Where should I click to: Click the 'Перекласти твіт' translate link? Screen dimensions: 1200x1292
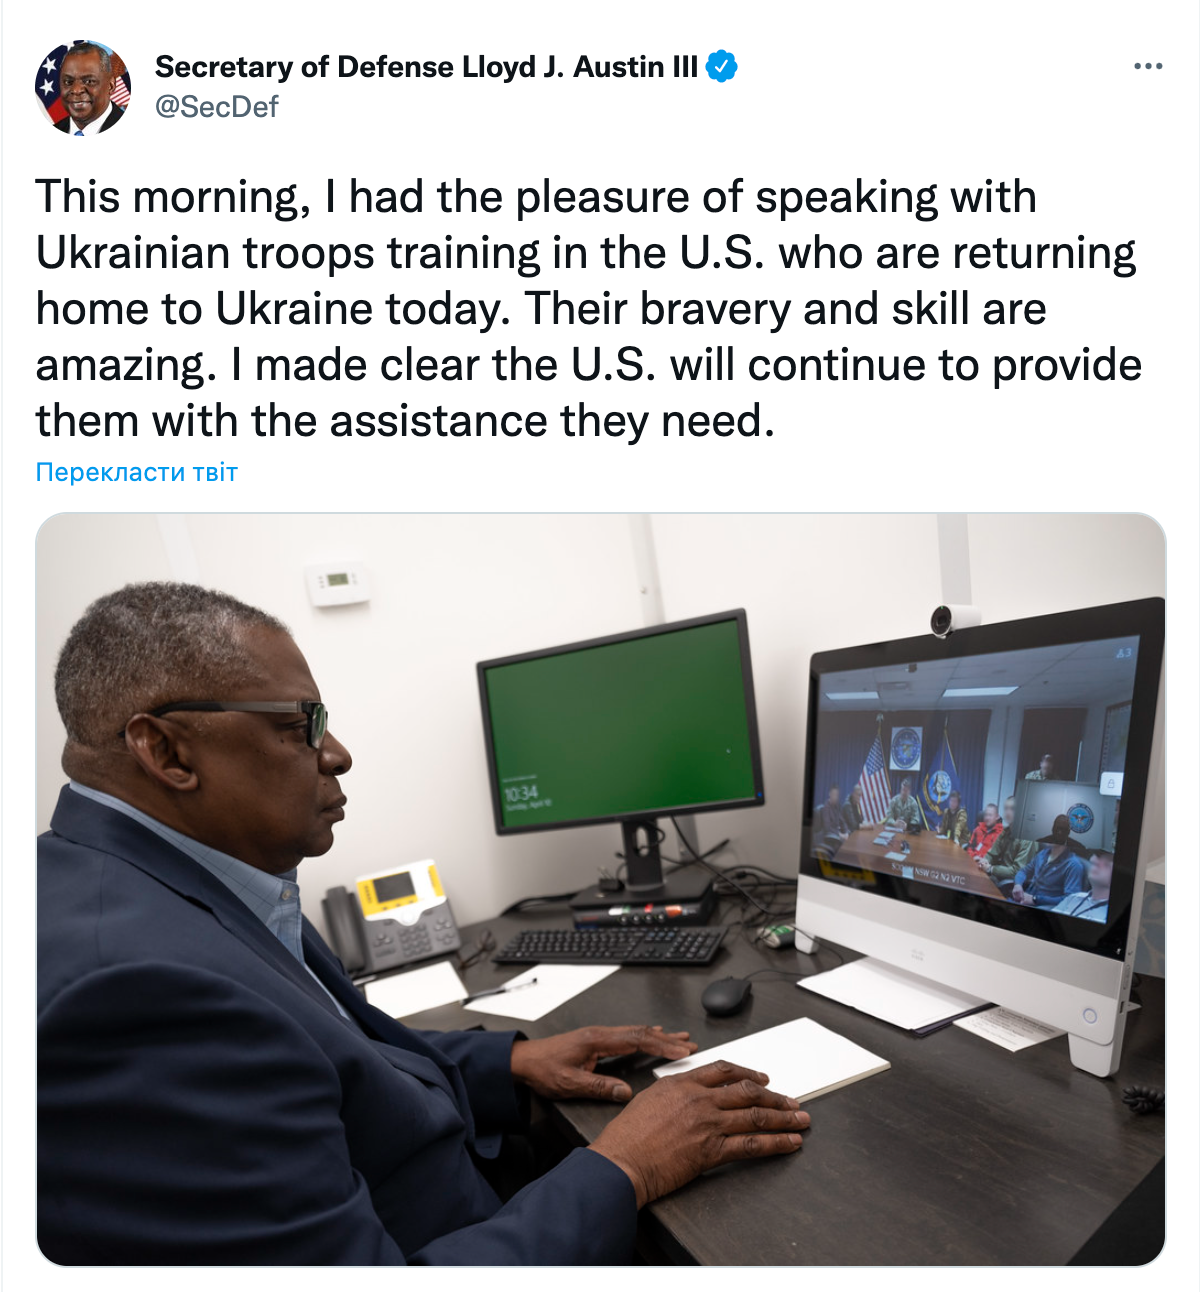pos(137,472)
